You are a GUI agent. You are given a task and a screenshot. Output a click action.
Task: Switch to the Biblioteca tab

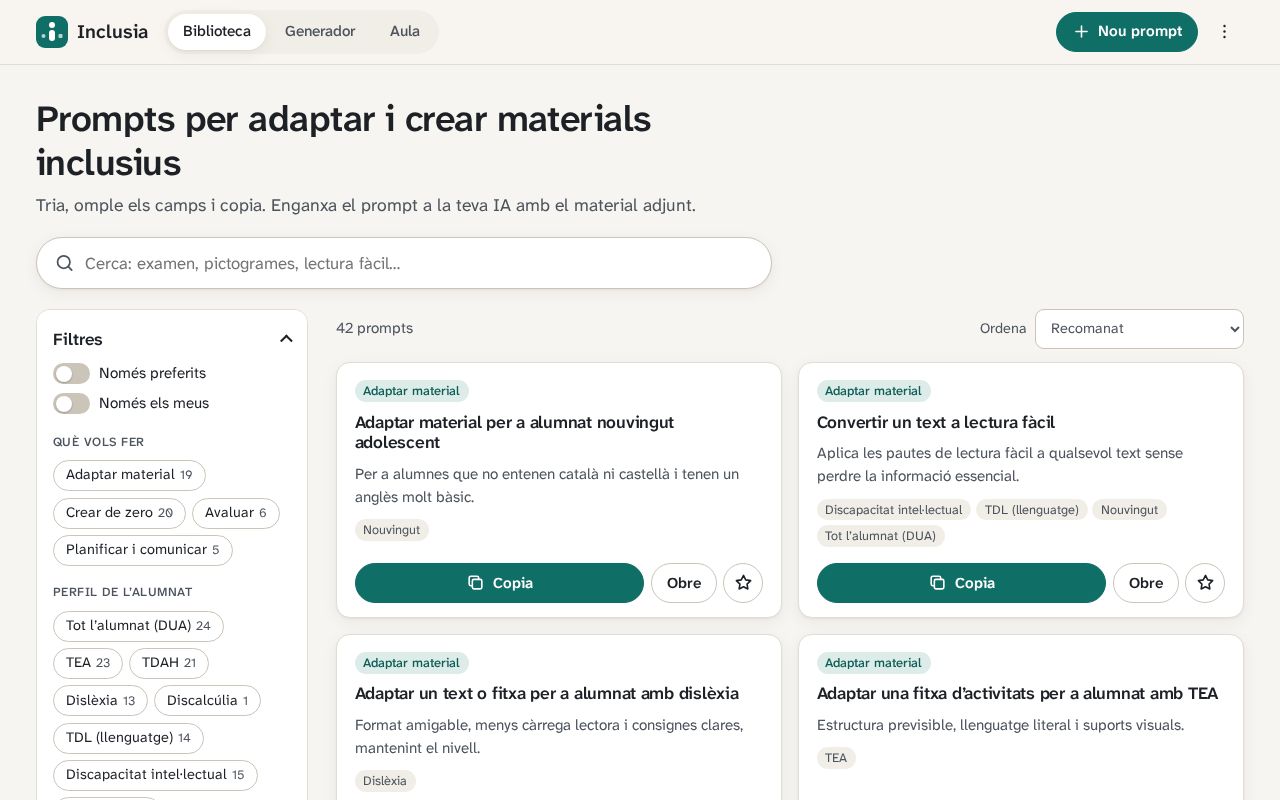point(217,32)
